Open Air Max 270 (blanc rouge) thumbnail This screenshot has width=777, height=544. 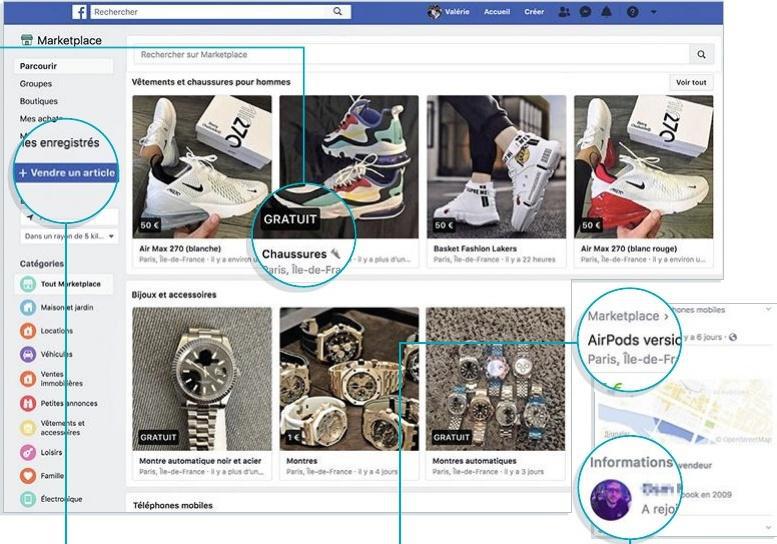(x=643, y=167)
